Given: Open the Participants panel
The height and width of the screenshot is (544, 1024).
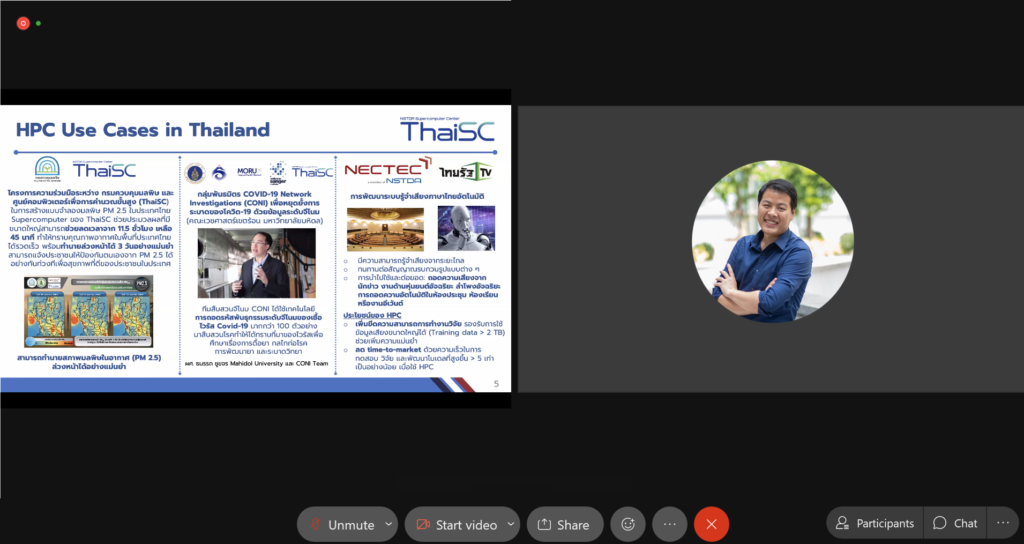Looking at the screenshot, I should [875, 523].
